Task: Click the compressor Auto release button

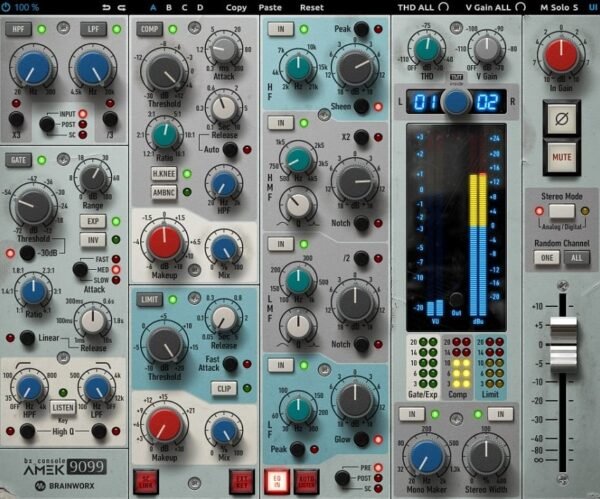Action: (x=230, y=149)
